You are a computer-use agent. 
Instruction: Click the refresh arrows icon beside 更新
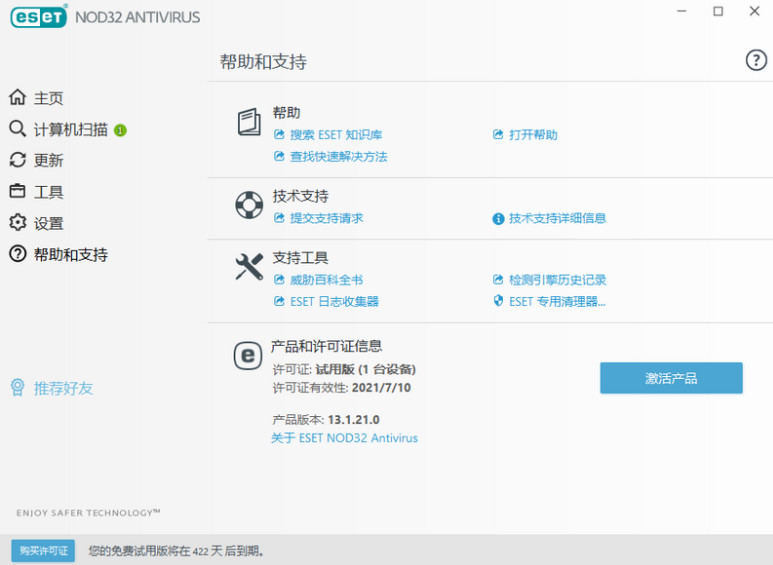(17, 160)
